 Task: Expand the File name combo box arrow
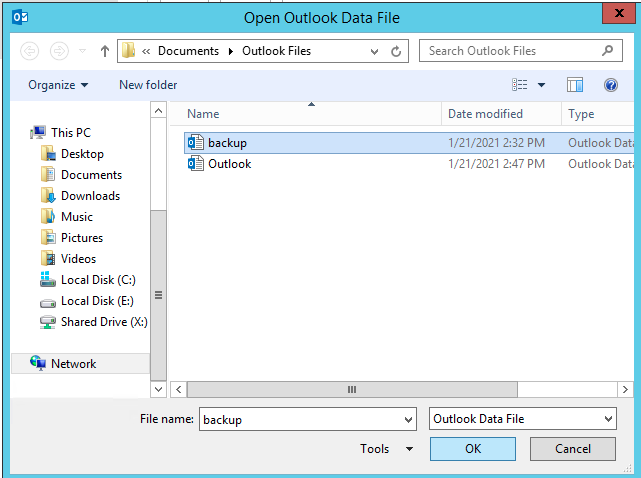coord(407,420)
